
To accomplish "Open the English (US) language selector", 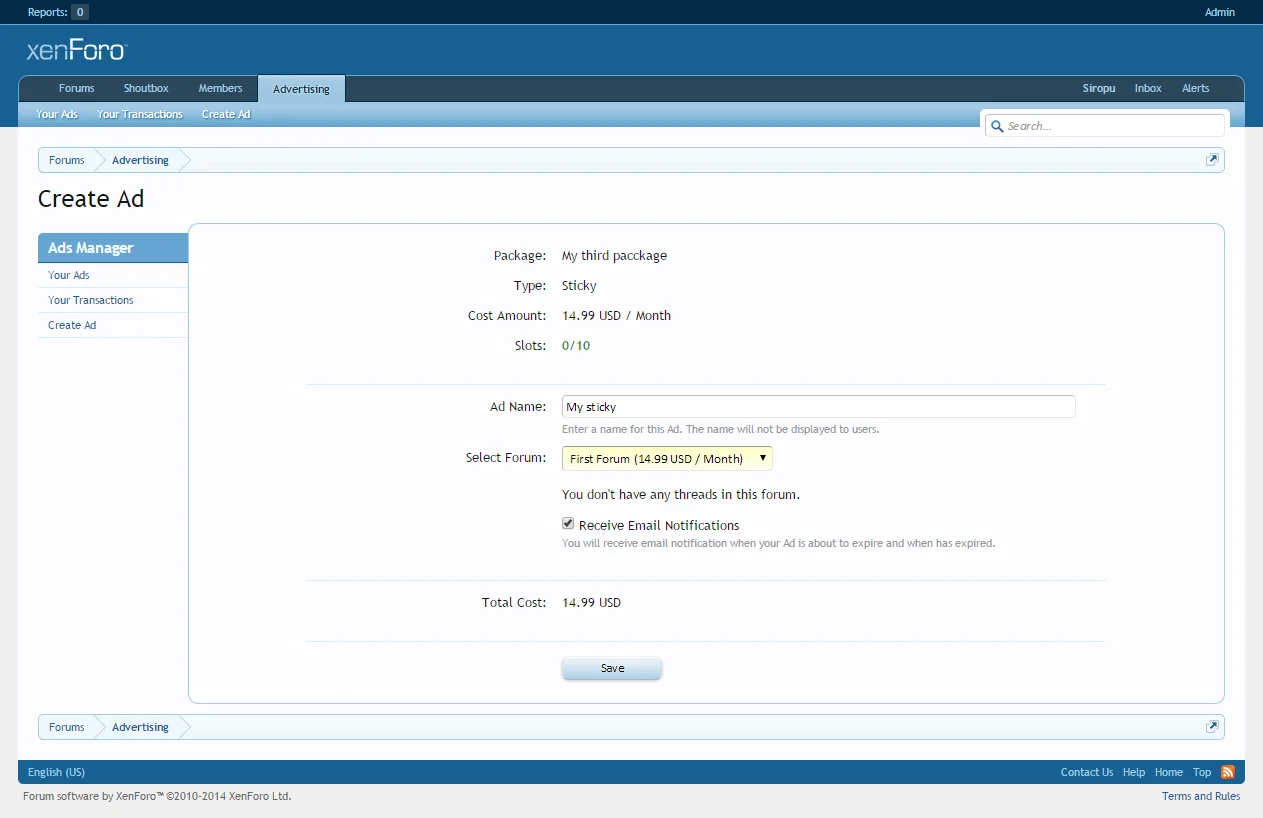I will pos(56,771).
